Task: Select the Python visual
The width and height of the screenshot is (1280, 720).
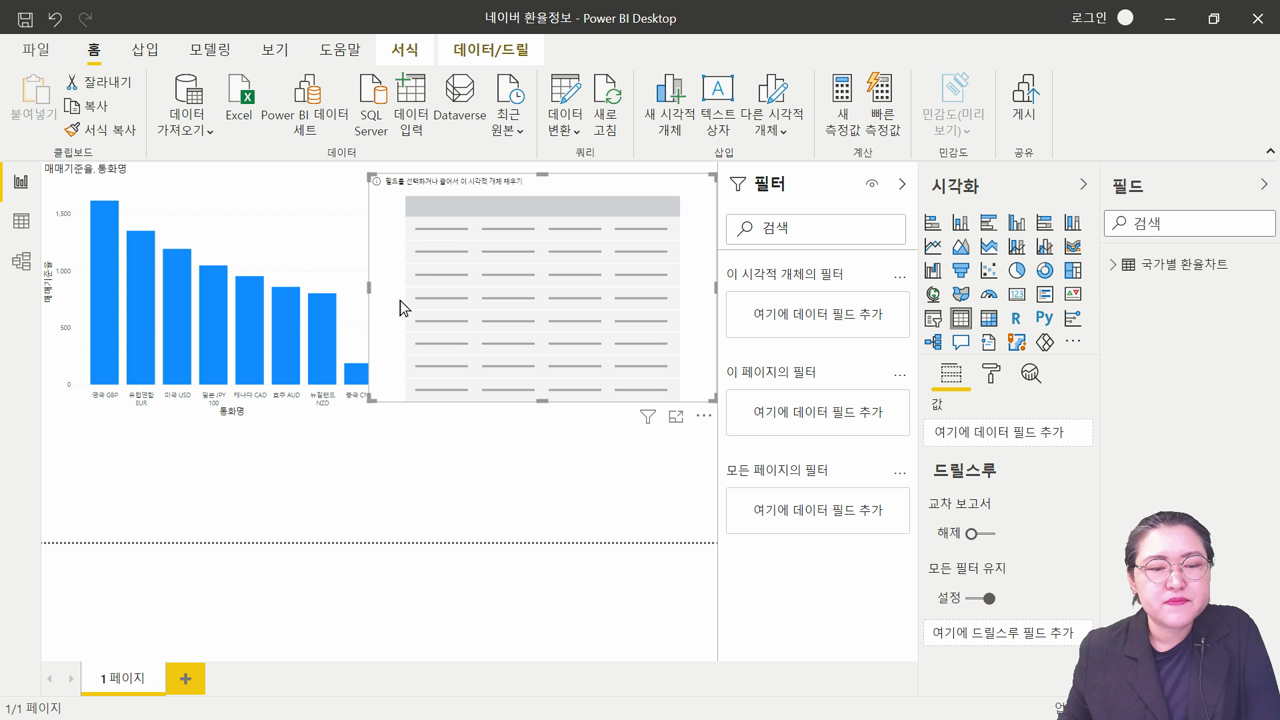Action: [1045, 318]
